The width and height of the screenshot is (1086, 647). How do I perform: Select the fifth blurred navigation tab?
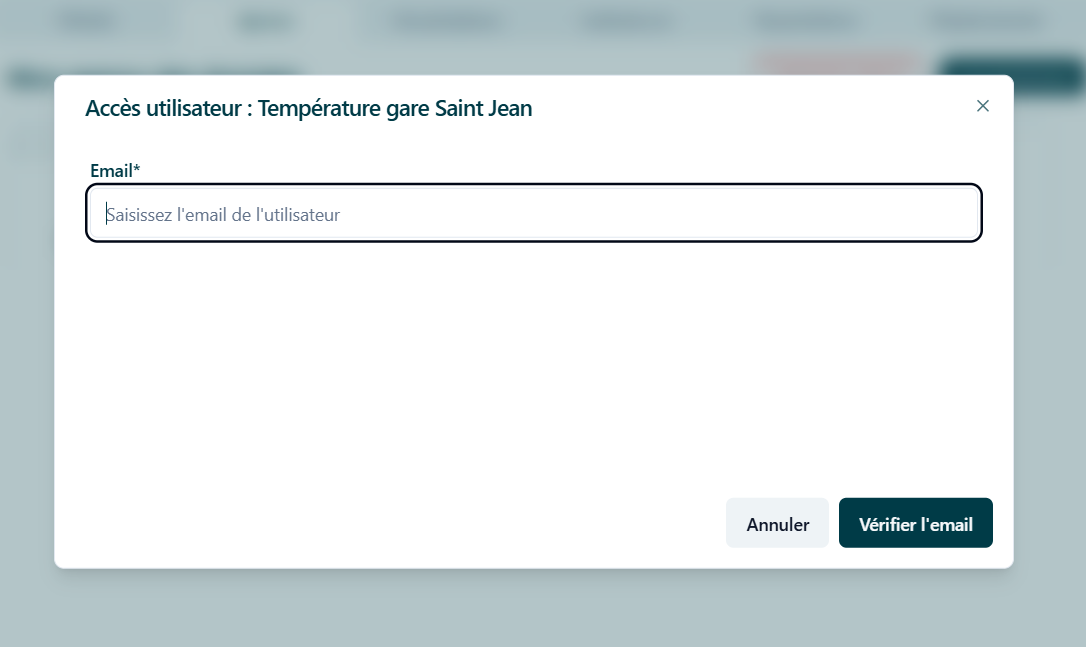click(x=803, y=21)
